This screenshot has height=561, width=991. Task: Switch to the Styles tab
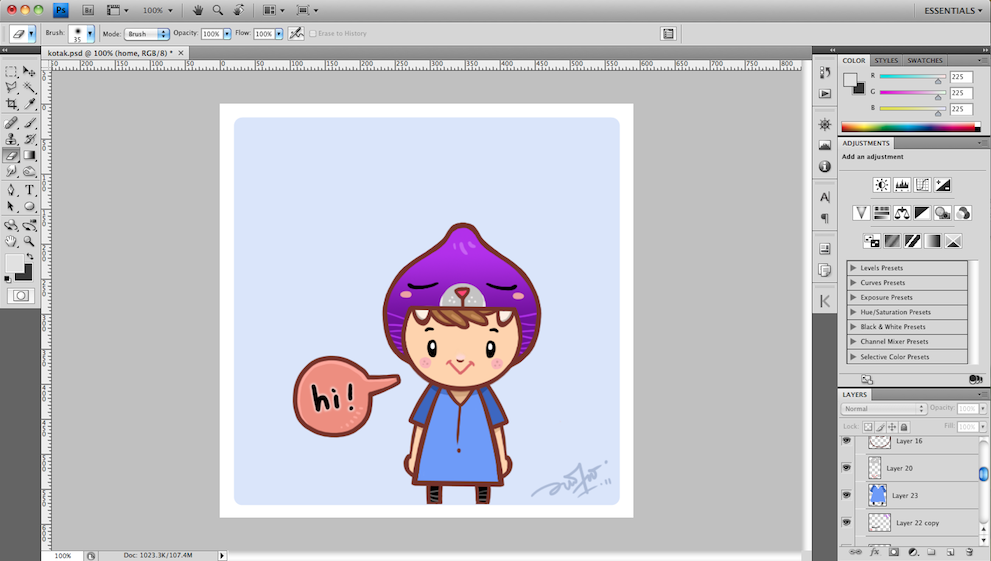(886, 61)
